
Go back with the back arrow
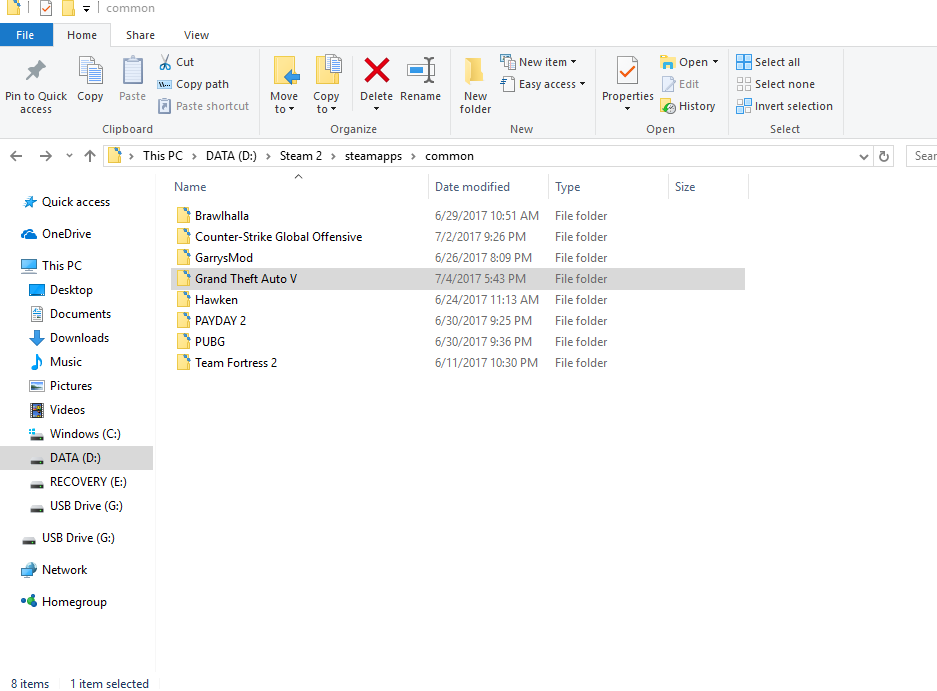[16, 156]
